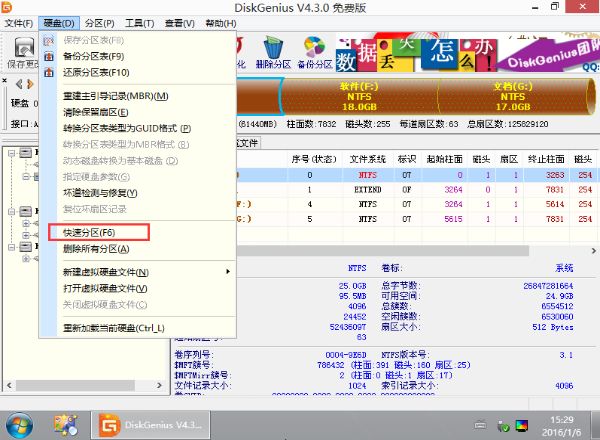Expand the child node under third disk
This screenshot has width=600, height=440.
point(26,259)
